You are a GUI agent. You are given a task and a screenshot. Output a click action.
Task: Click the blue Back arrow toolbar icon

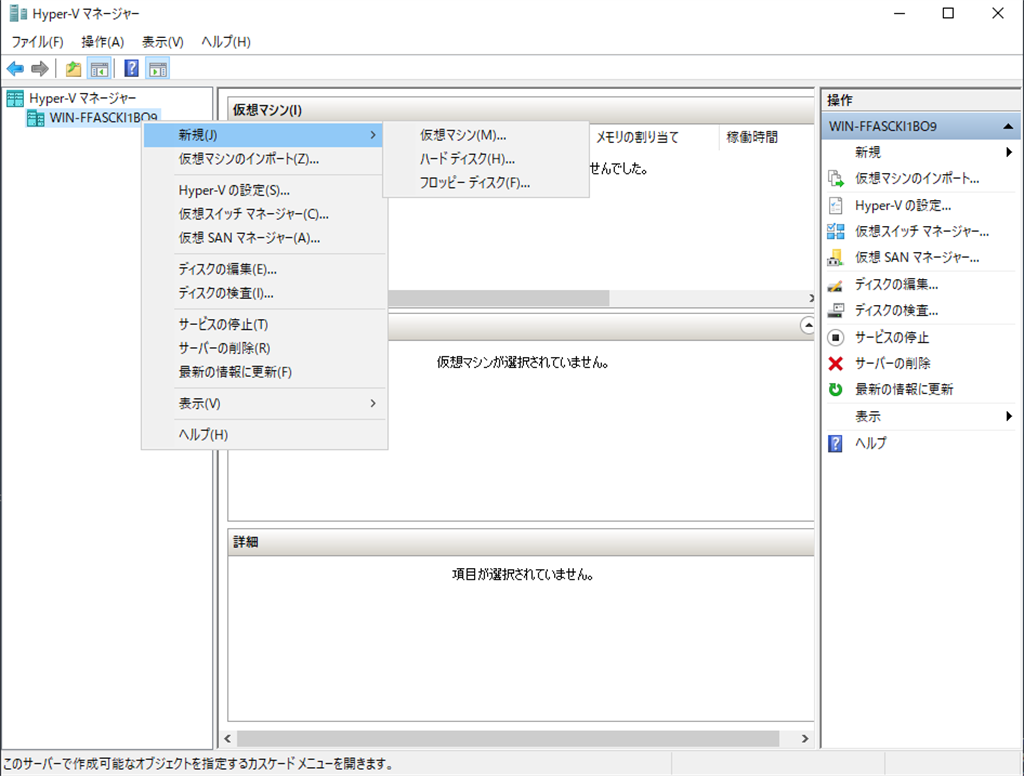[x=15, y=68]
